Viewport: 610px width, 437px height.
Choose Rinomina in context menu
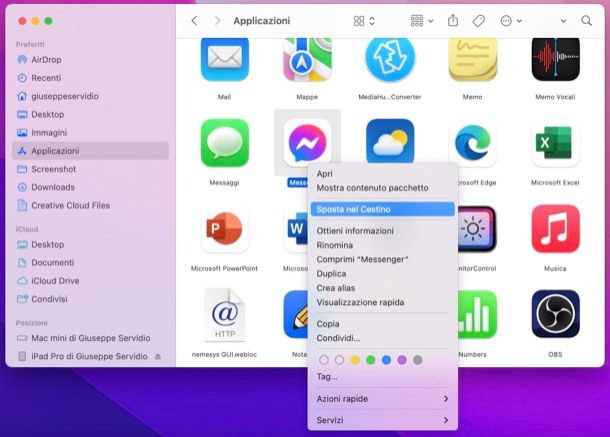click(382, 245)
